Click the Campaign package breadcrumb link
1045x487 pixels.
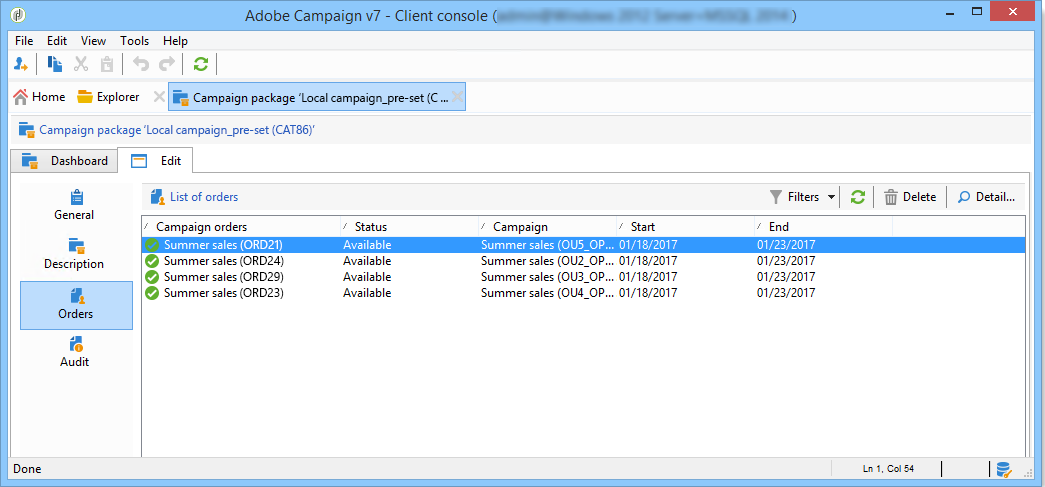[x=177, y=130]
